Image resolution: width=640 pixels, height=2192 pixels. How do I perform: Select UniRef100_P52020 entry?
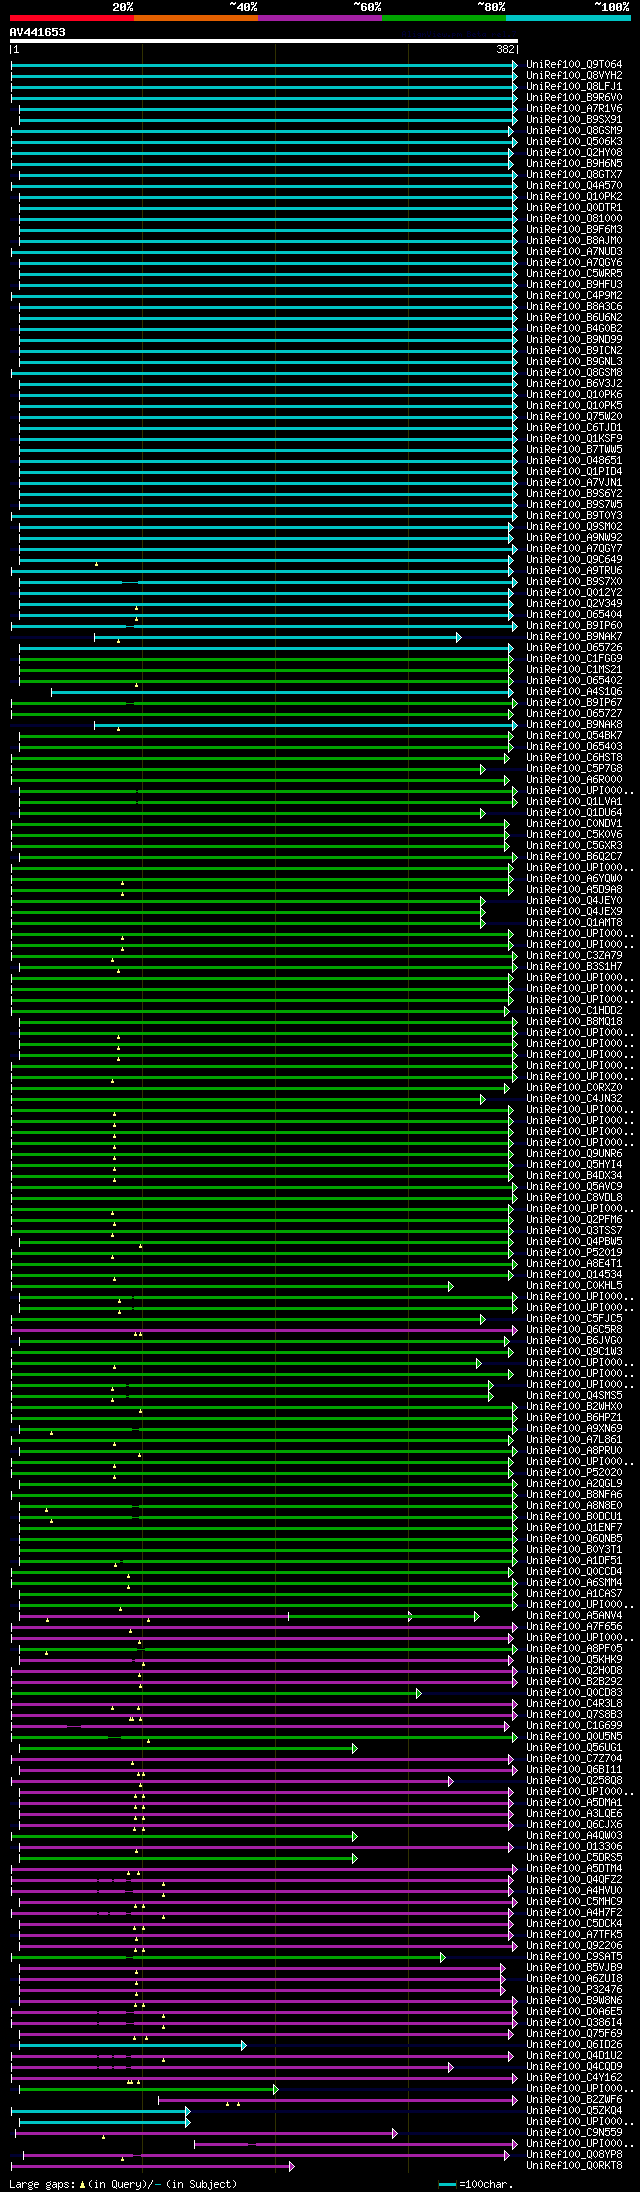[574, 1473]
